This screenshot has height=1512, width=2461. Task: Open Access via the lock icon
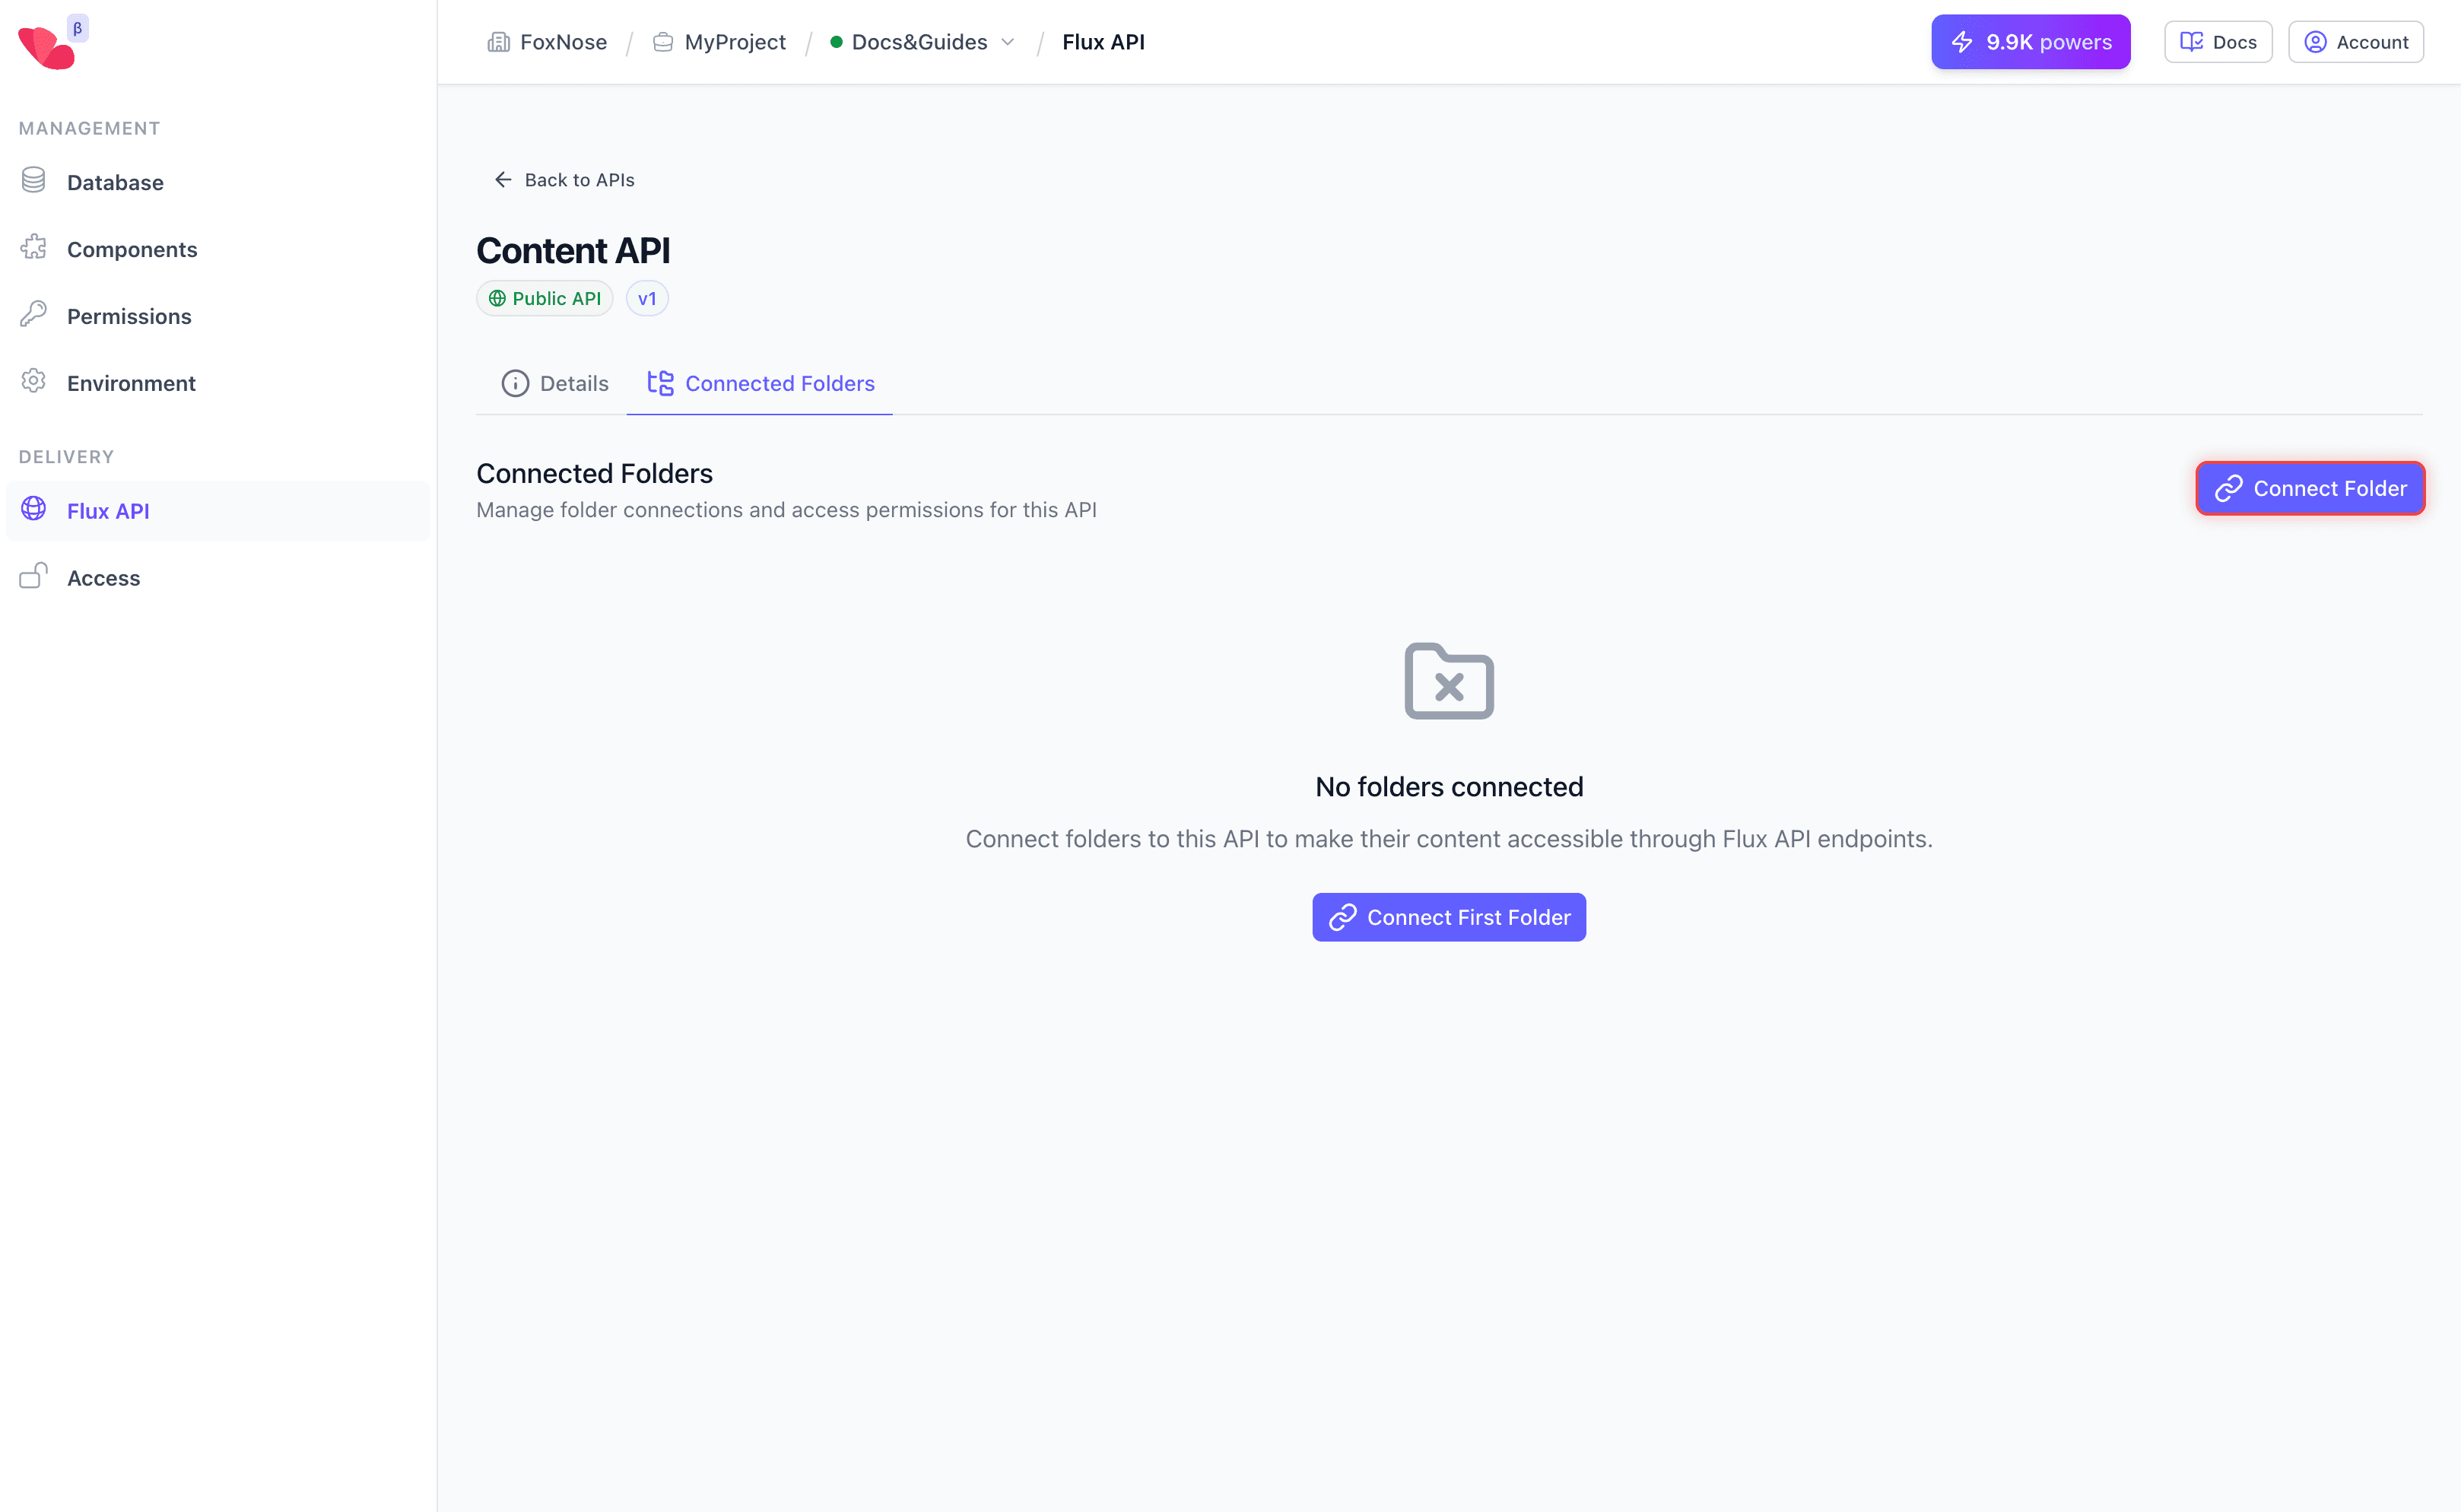(34, 576)
